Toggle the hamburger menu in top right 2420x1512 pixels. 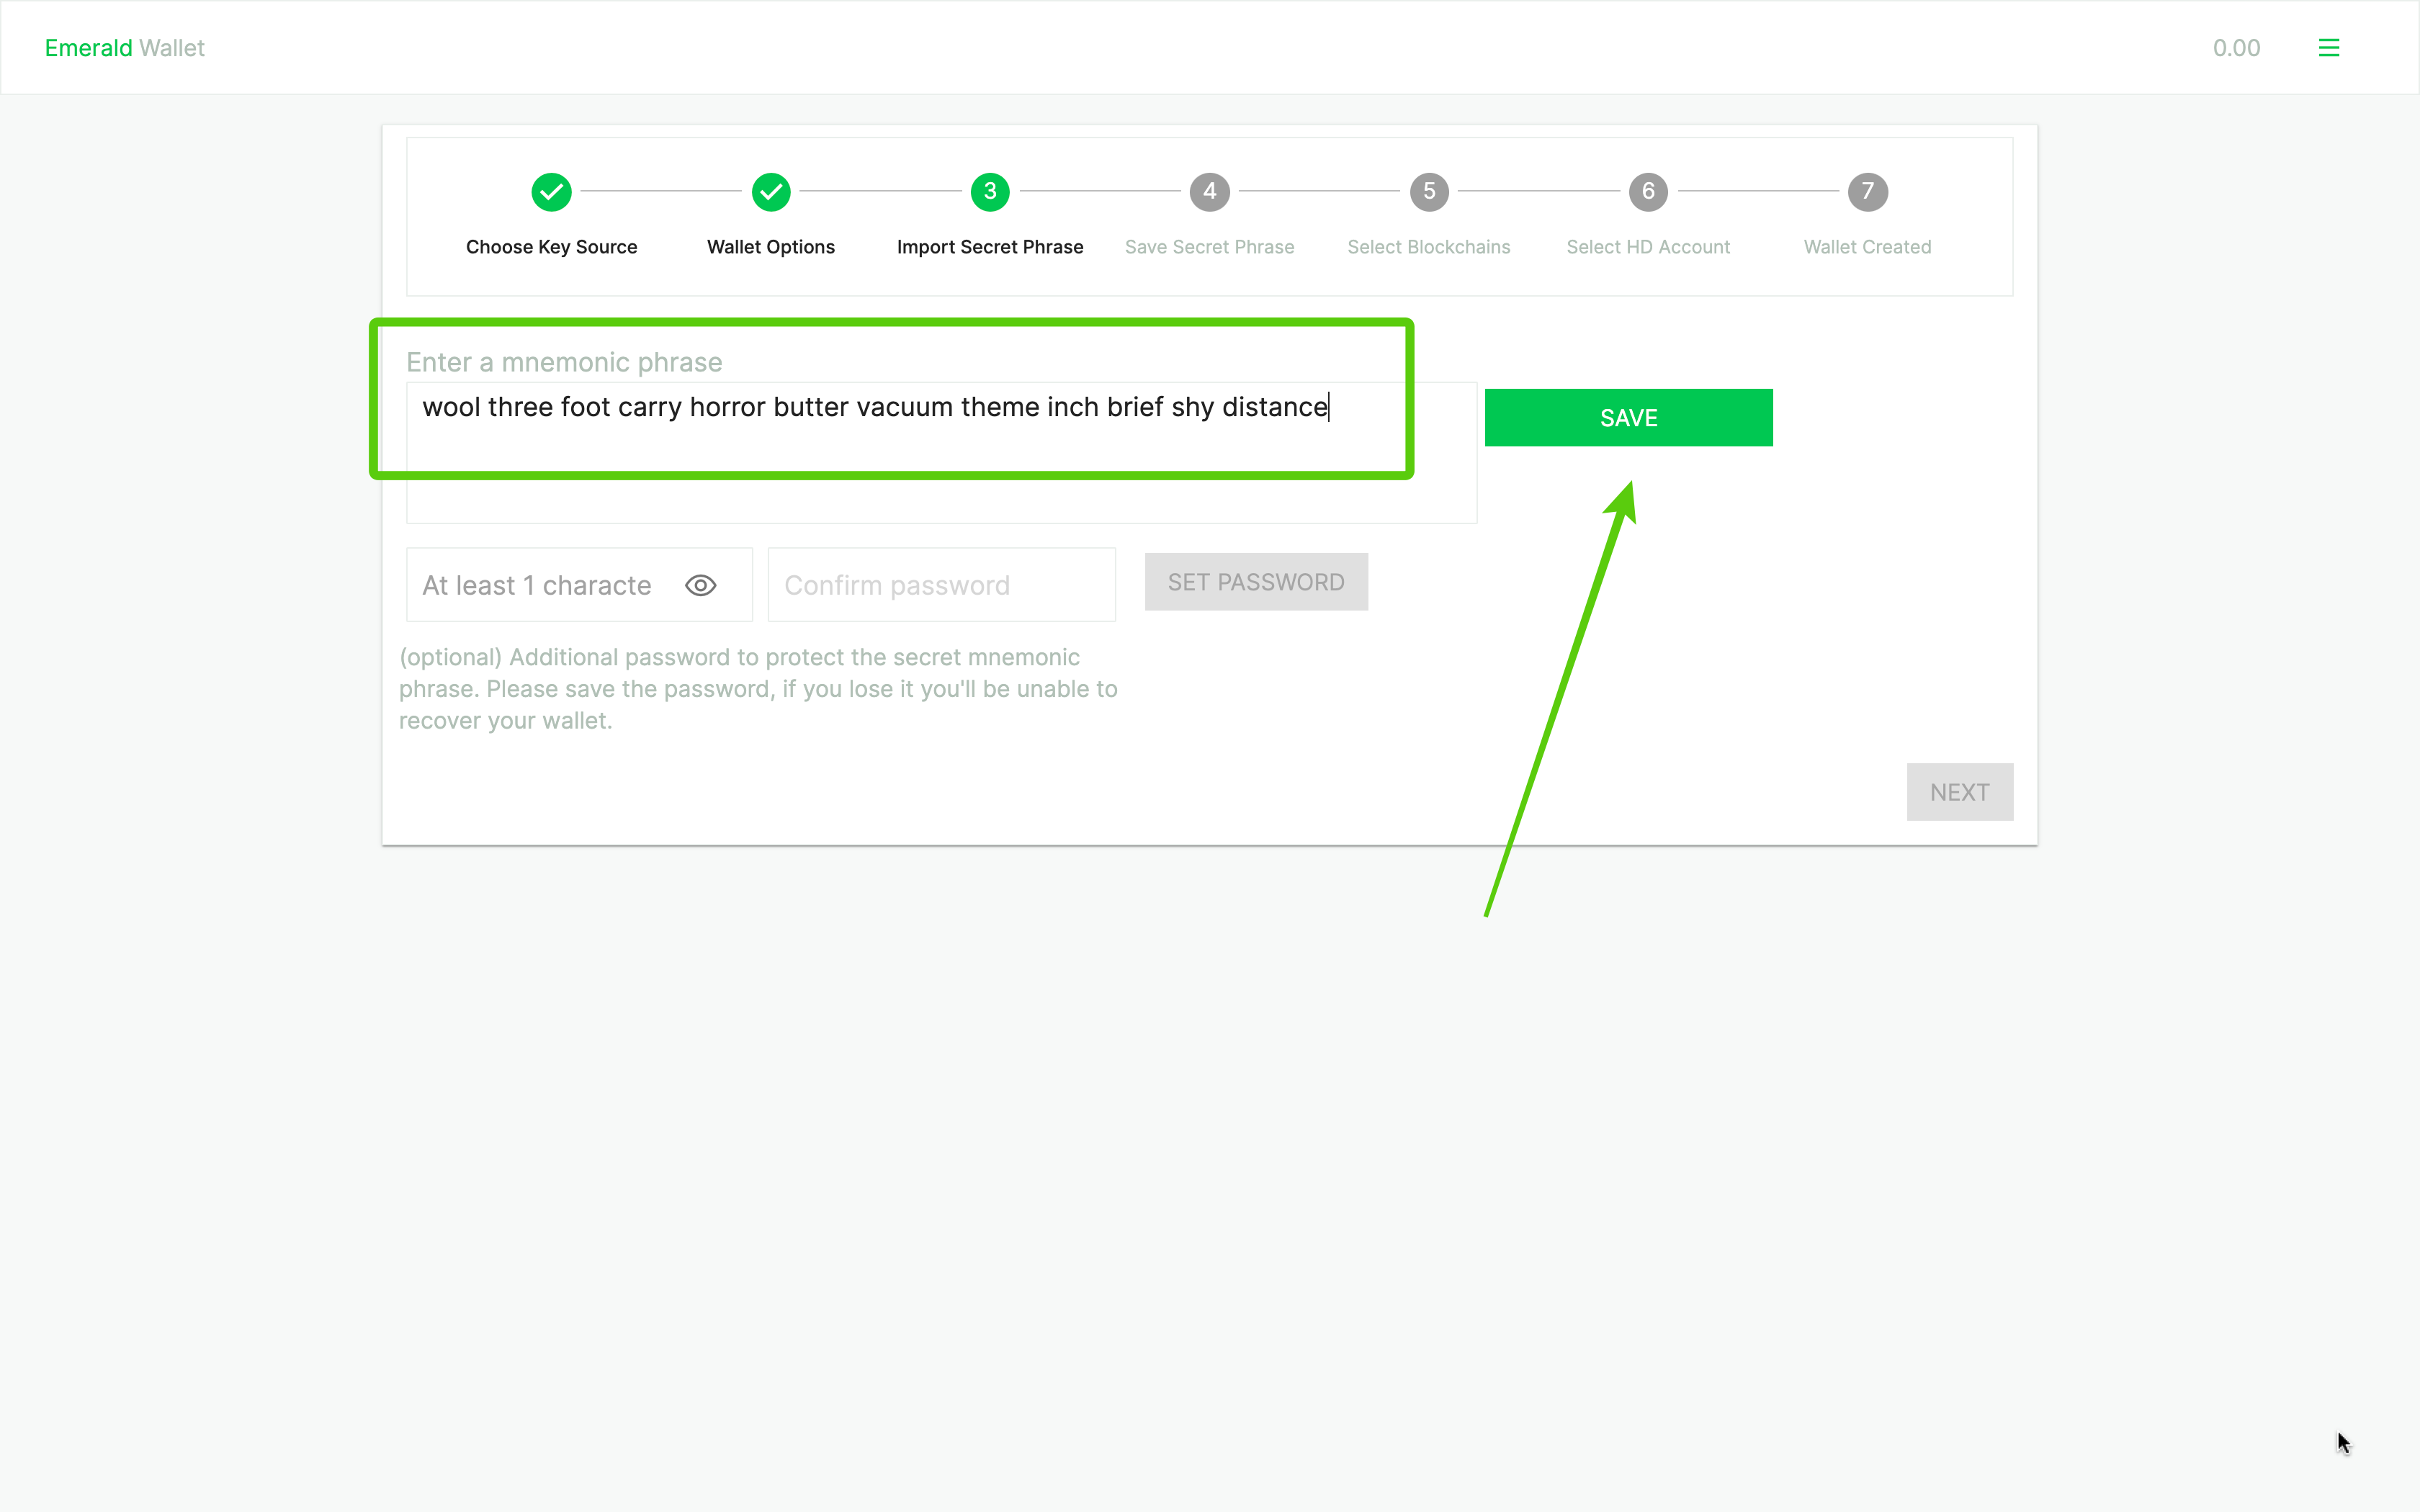(2329, 47)
